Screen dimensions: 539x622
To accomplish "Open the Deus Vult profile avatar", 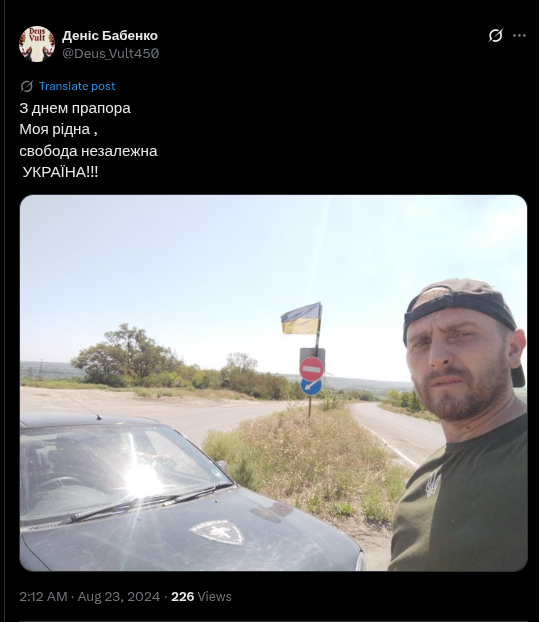I will tap(37, 44).
